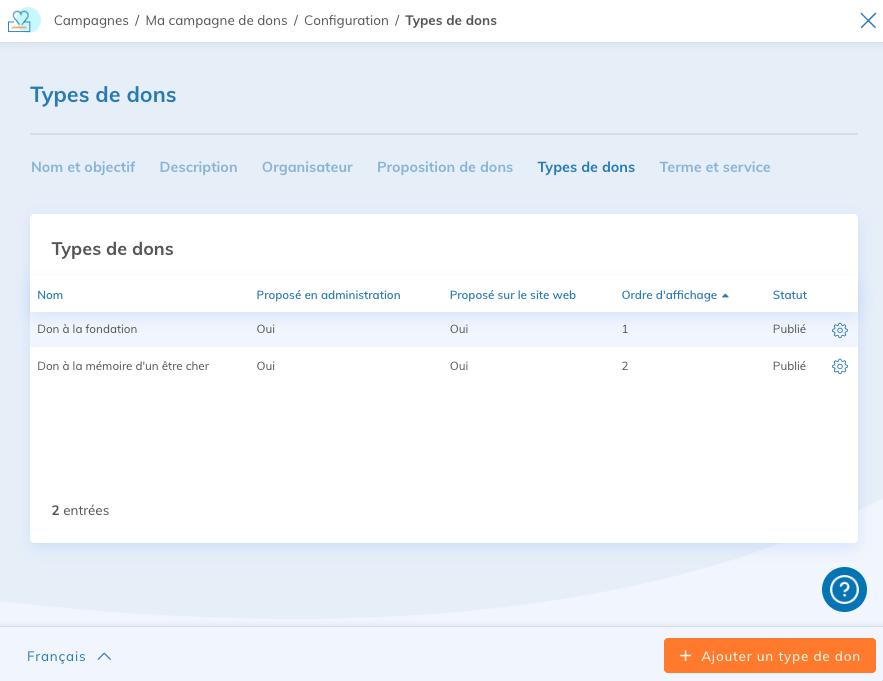Select the active Types de dons tab
The width and height of the screenshot is (883, 681).
586,167
